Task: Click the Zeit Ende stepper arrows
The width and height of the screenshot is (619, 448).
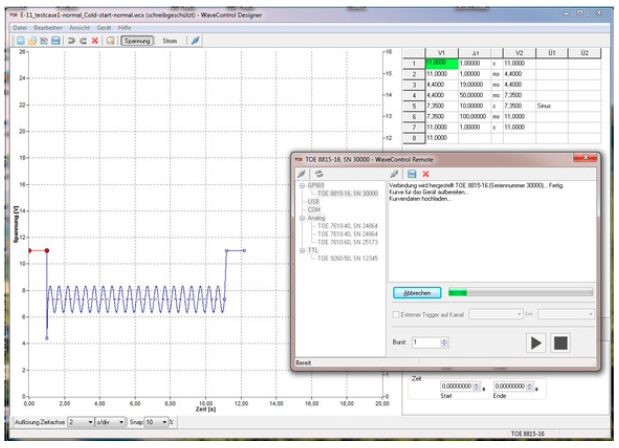Action: click(530, 386)
